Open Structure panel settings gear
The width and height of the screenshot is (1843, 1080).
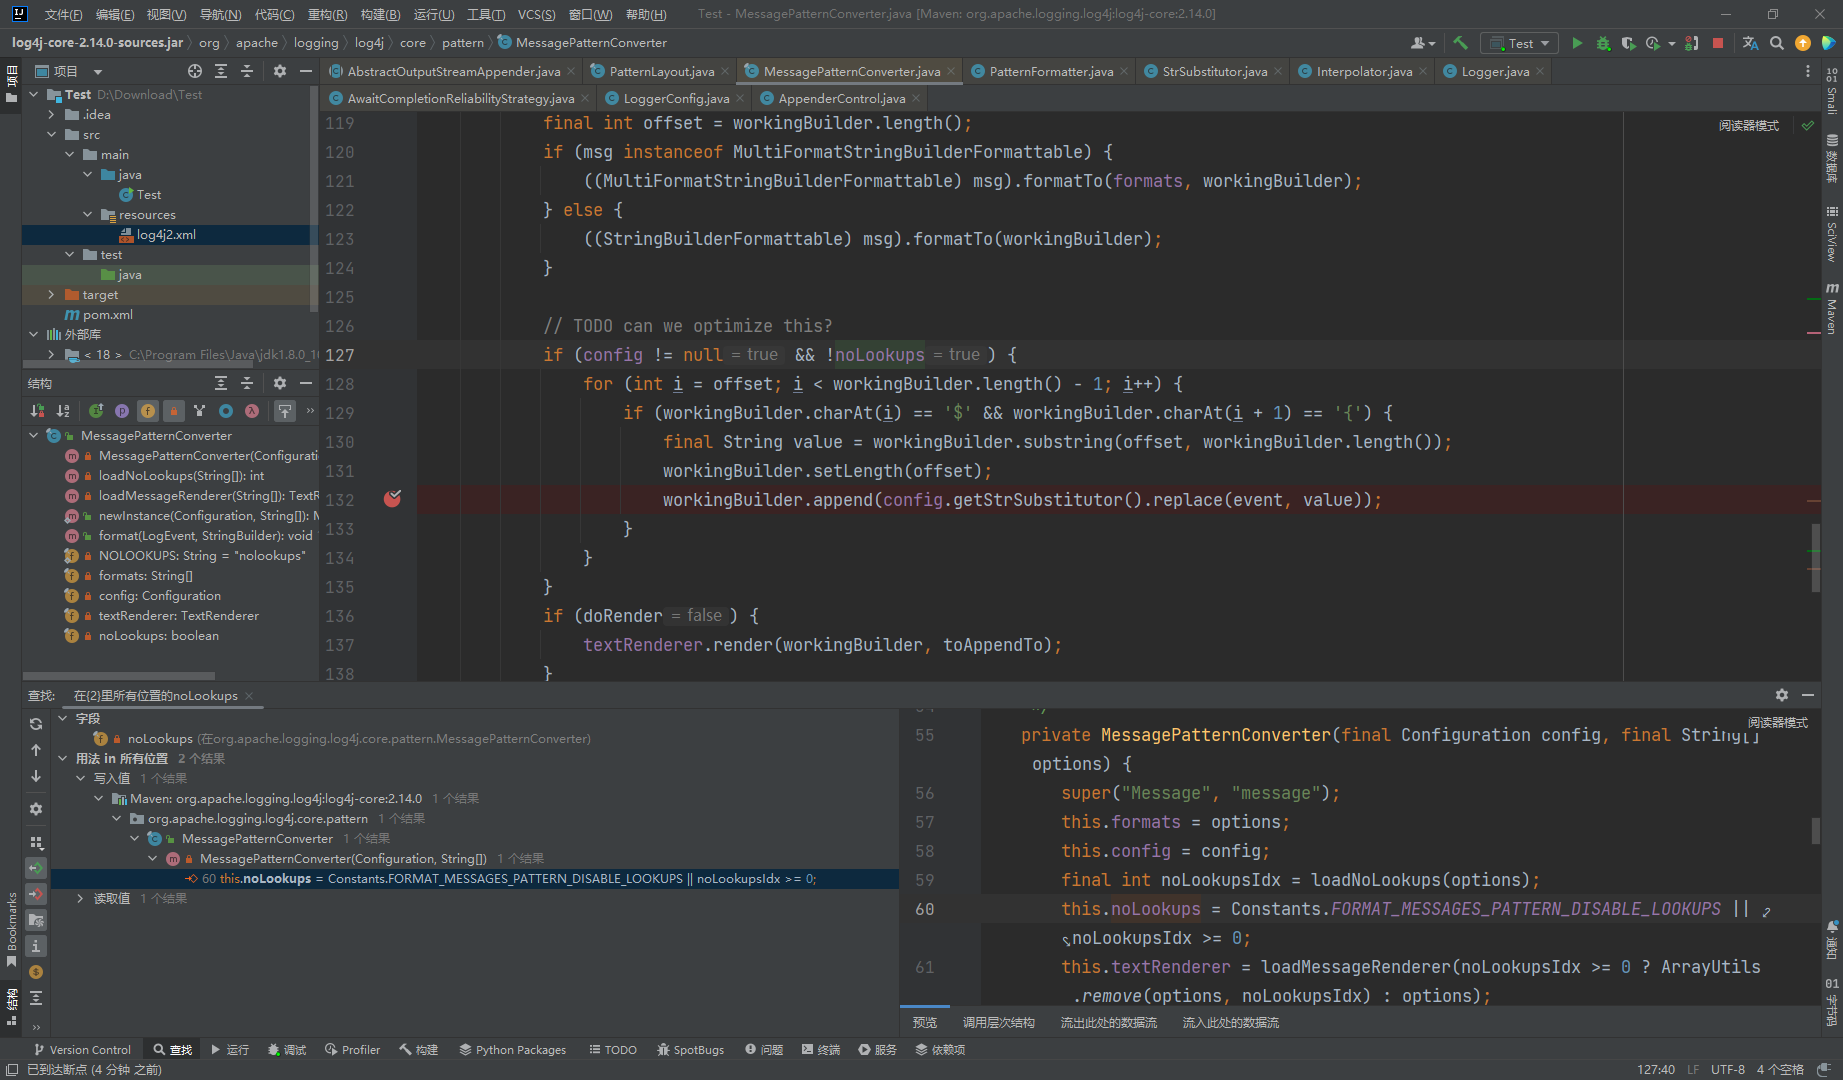point(280,383)
